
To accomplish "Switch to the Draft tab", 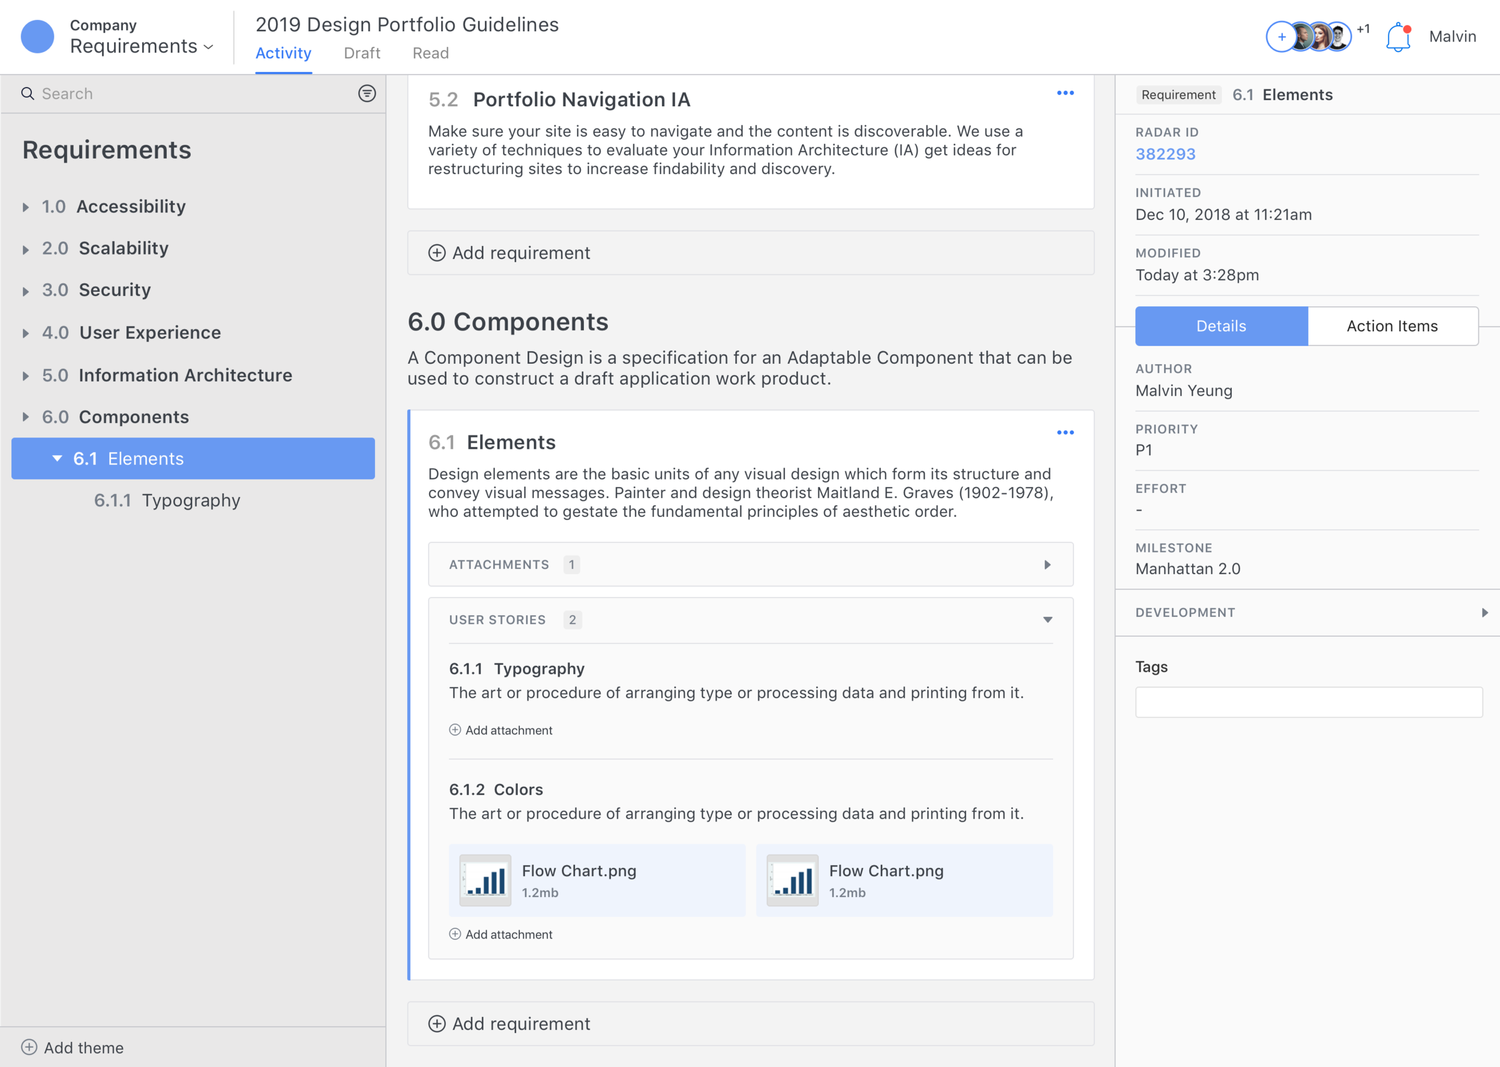I will pos(362,53).
